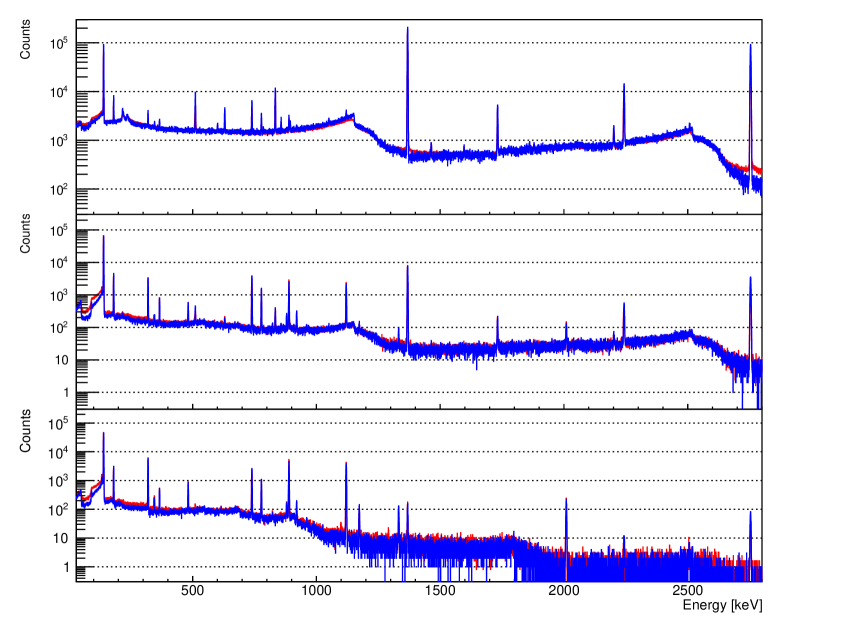Click the 10^4 y-axis label in bottom panel
847x625 pixels.
[x=59, y=452]
